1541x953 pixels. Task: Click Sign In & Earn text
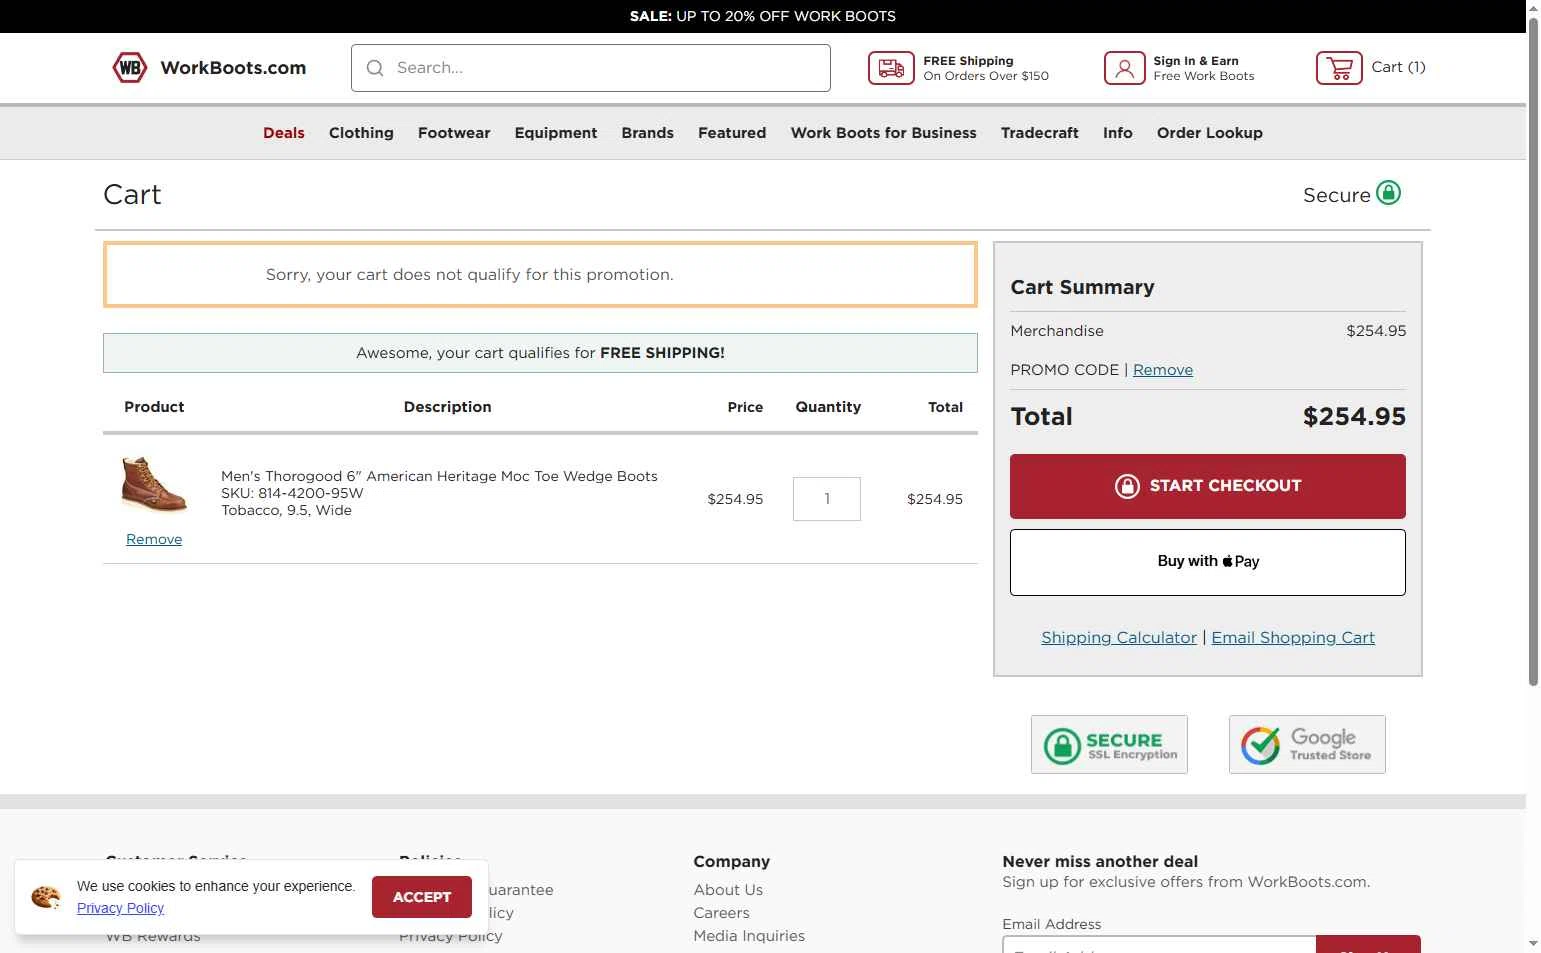pos(1196,61)
